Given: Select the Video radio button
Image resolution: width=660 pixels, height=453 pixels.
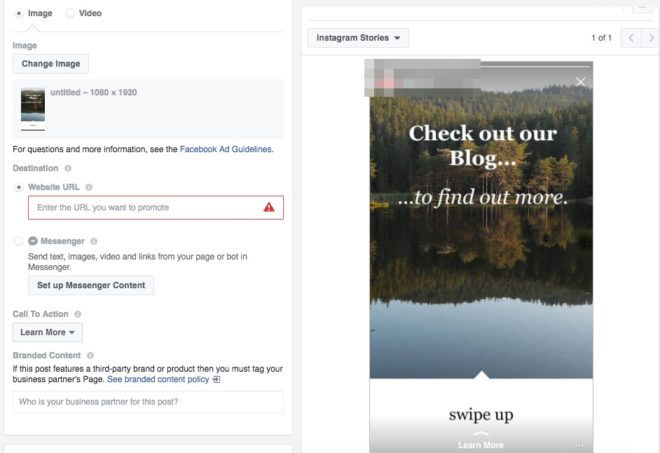Looking at the screenshot, I should [x=70, y=13].
